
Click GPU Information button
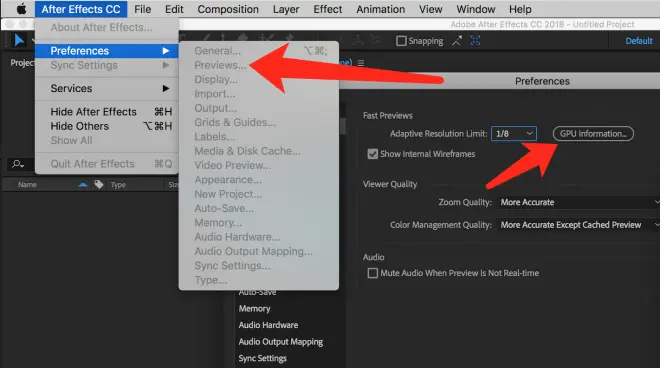[593, 133]
